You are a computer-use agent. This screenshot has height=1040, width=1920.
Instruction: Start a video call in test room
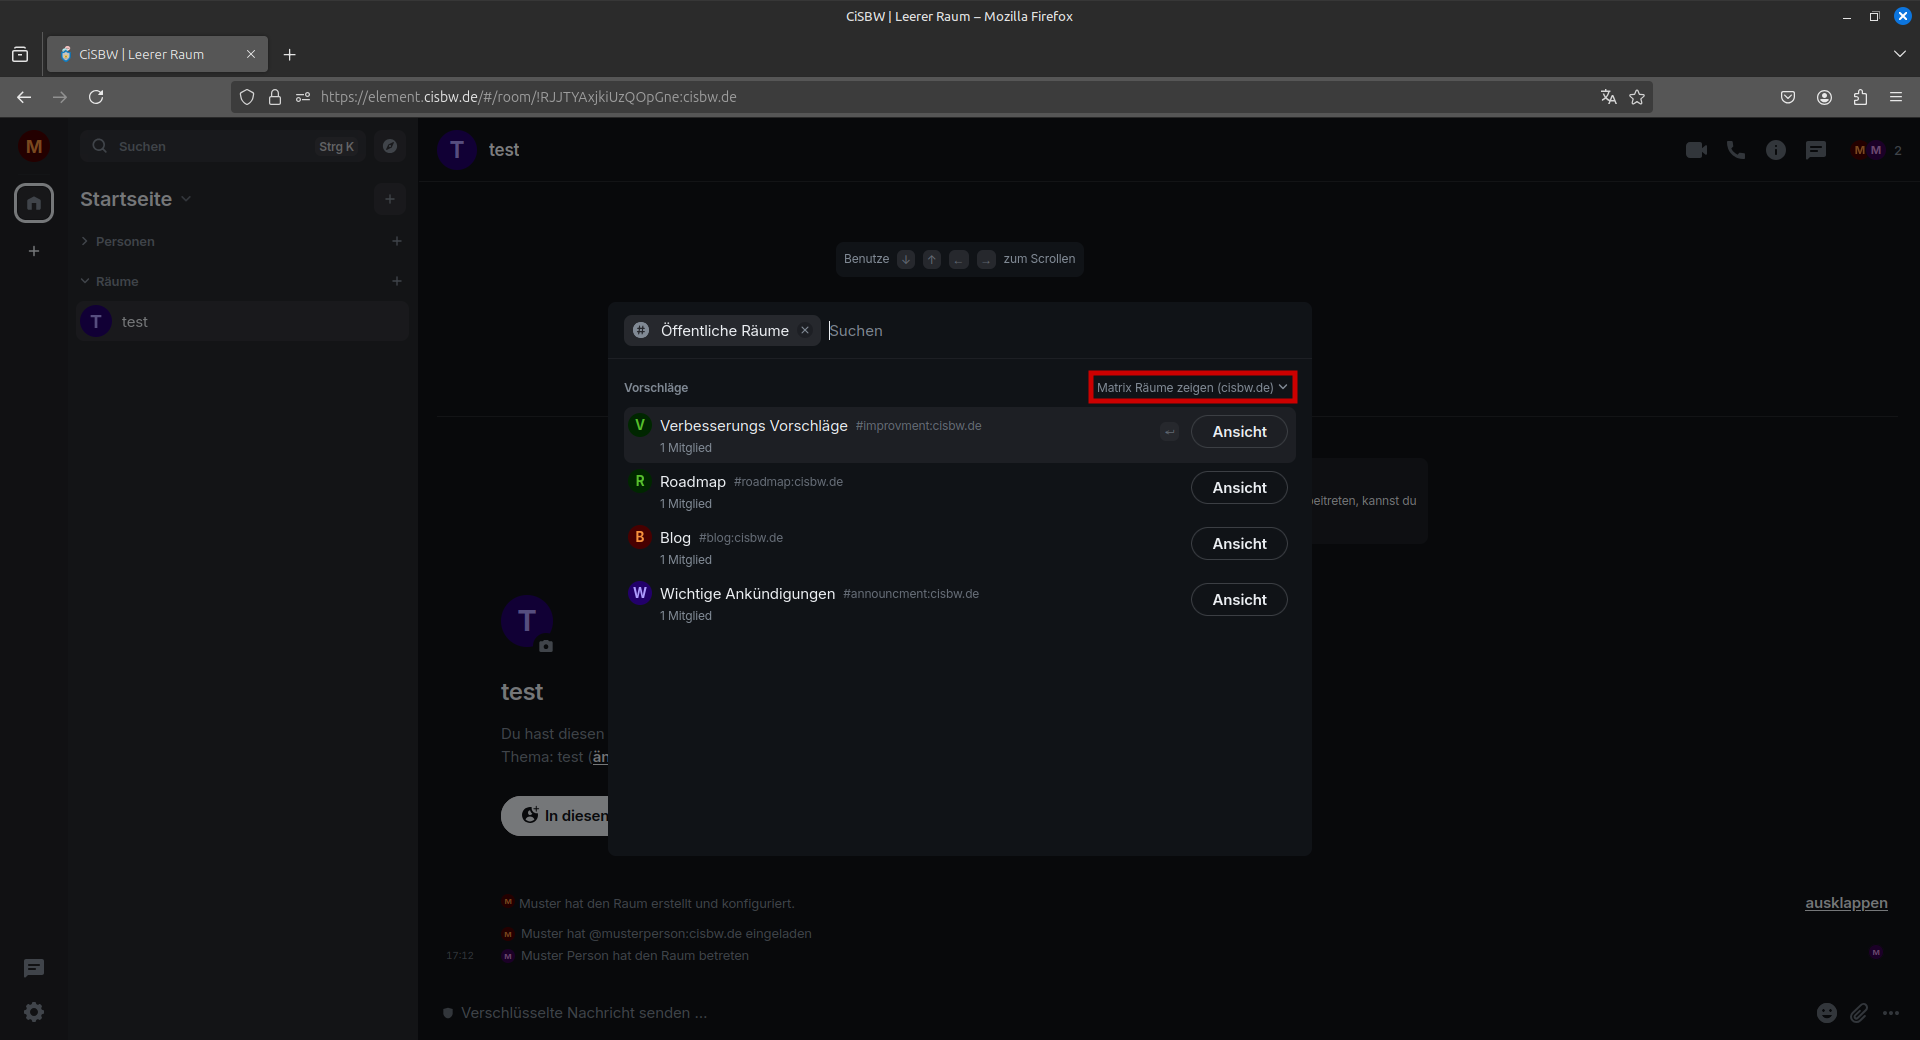[1696, 150]
